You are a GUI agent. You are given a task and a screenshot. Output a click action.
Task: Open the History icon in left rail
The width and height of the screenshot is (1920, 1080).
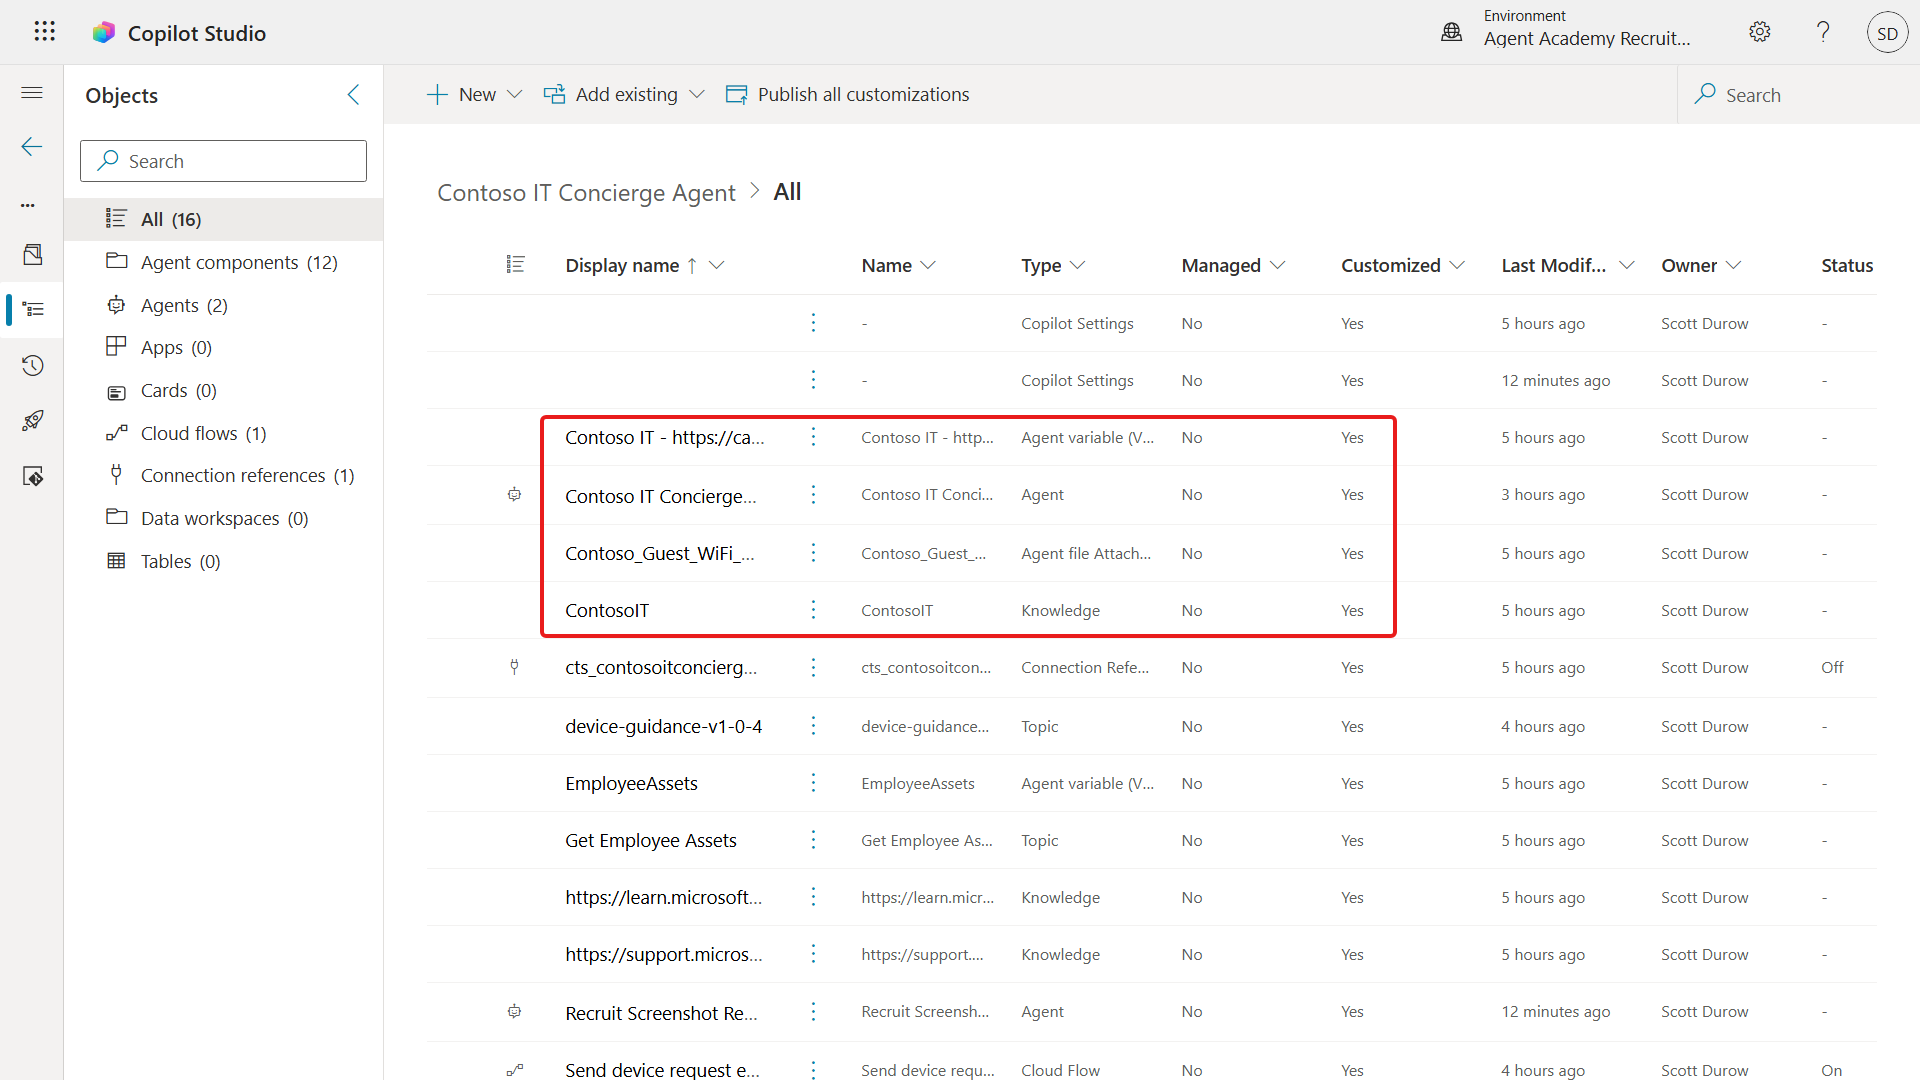[x=33, y=365]
